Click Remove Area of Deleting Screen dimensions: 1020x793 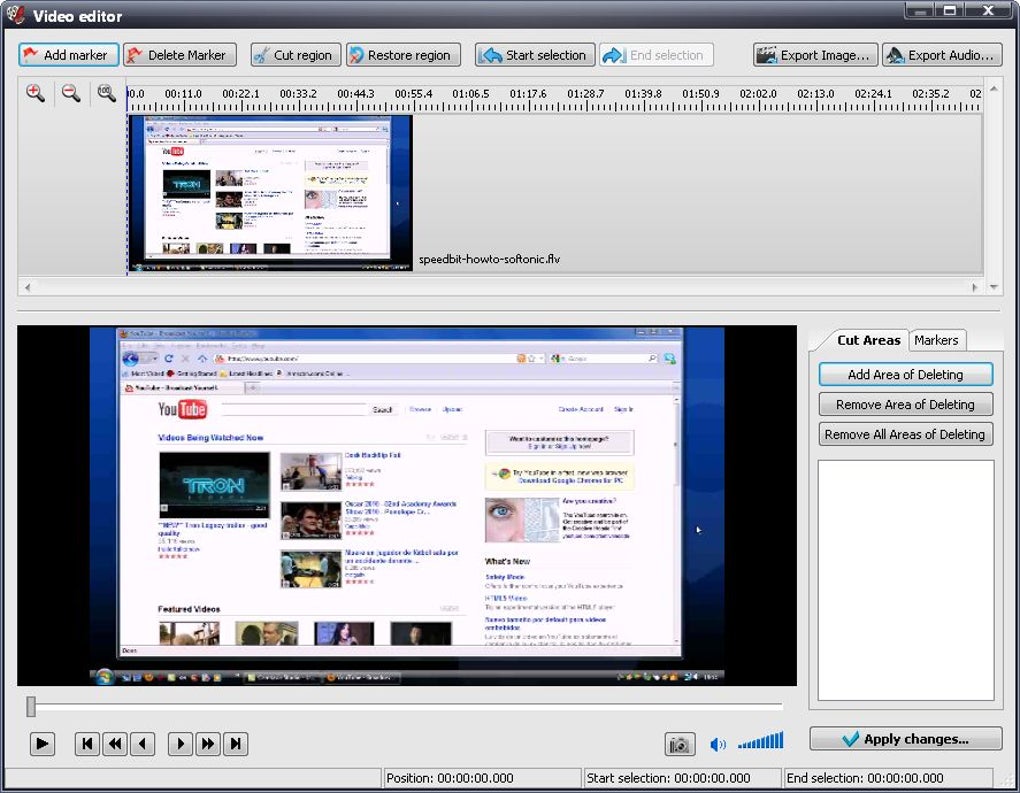click(x=906, y=405)
